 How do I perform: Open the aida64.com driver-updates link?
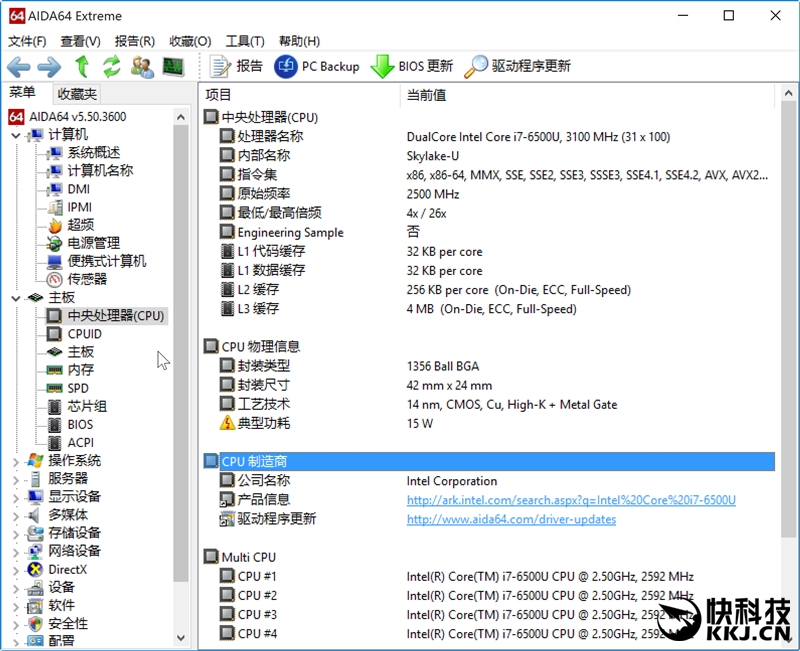pos(511,519)
